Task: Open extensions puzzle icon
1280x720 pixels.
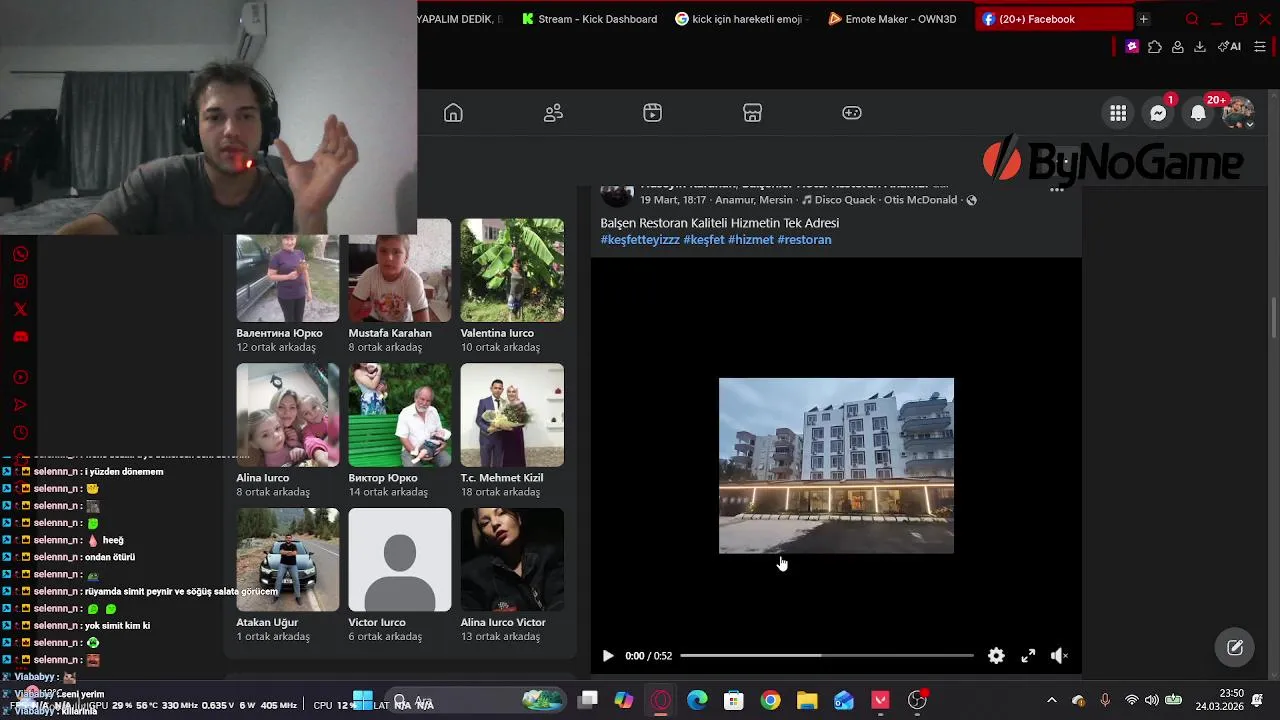Action: point(1155,46)
